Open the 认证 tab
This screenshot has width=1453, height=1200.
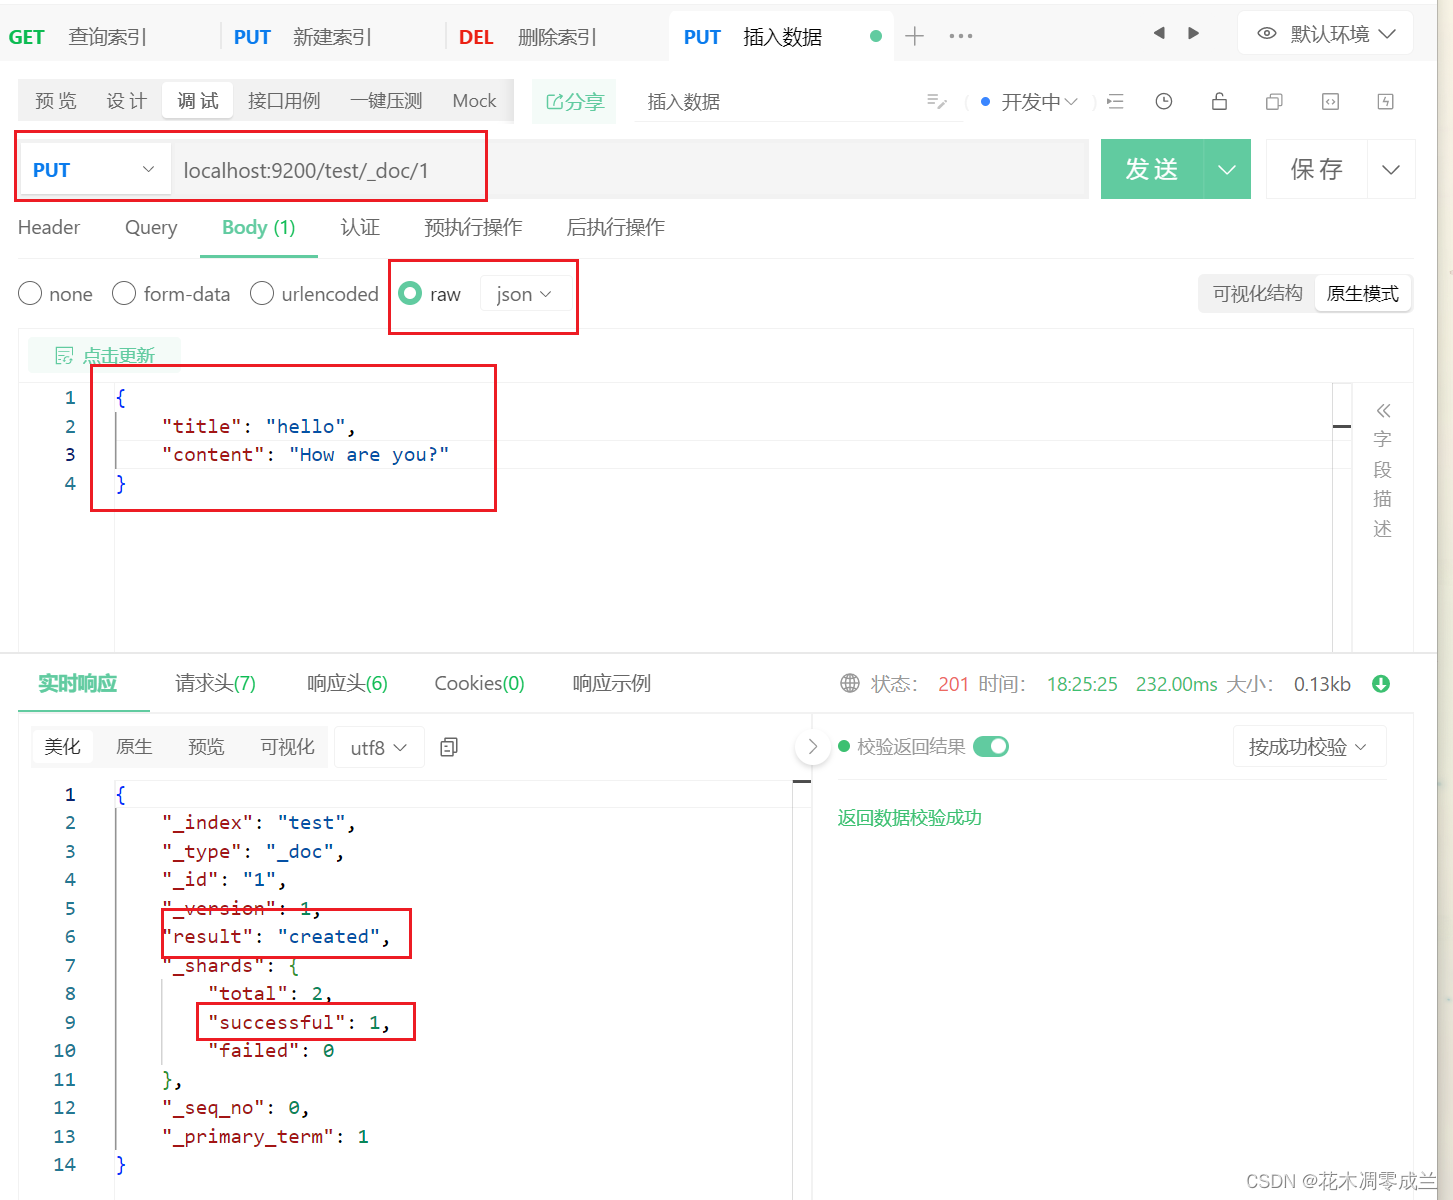click(x=360, y=227)
